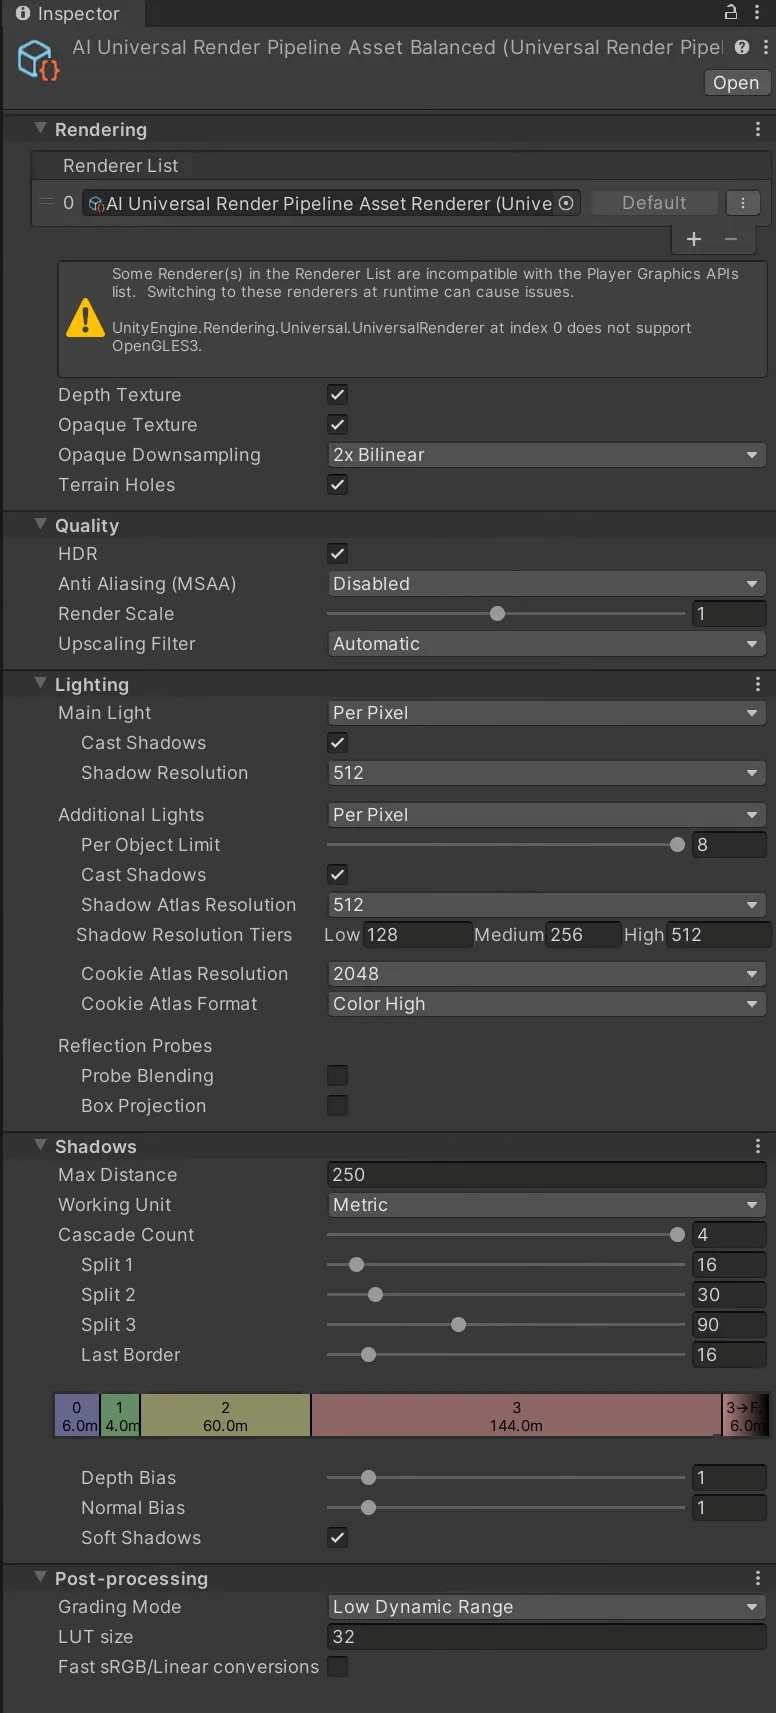Toggle Depth Texture checkbox
Screen dimensions: 776x1713
pyautogui.click(x=338, y=395)
